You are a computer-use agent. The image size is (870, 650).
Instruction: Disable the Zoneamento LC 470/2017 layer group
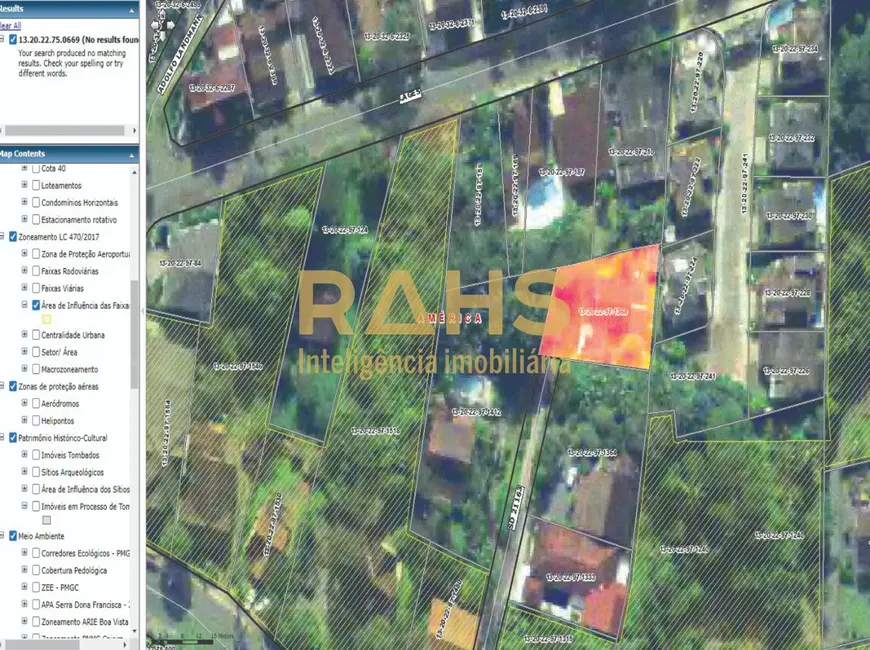(x=13, y=237)
